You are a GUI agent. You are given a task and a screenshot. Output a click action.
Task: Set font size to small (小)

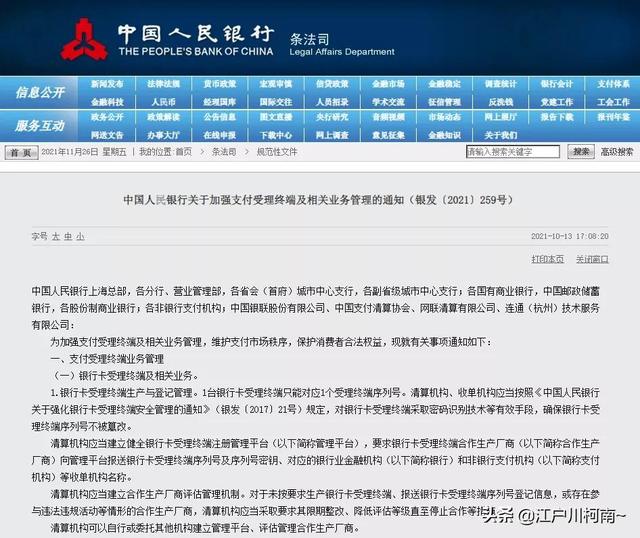point(80,236)
